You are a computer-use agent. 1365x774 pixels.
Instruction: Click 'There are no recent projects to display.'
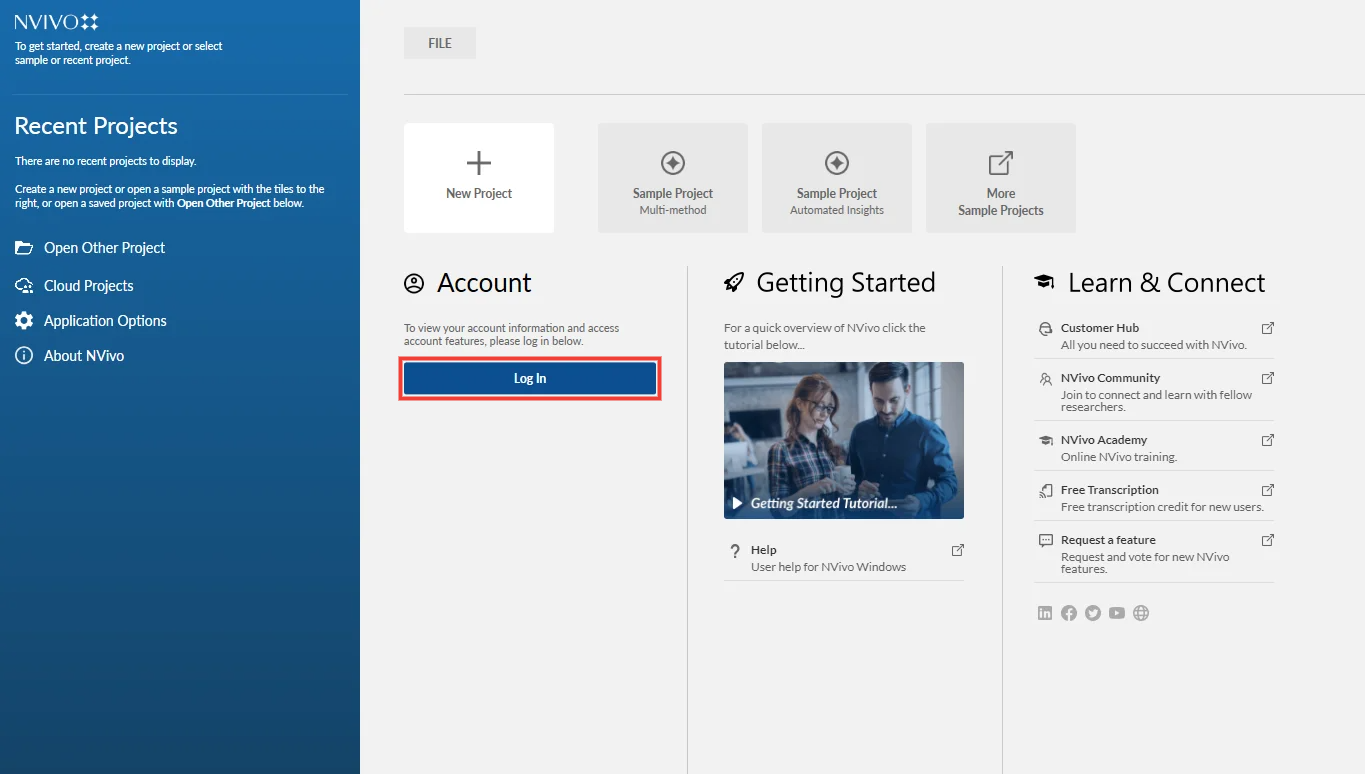(106, 161)
